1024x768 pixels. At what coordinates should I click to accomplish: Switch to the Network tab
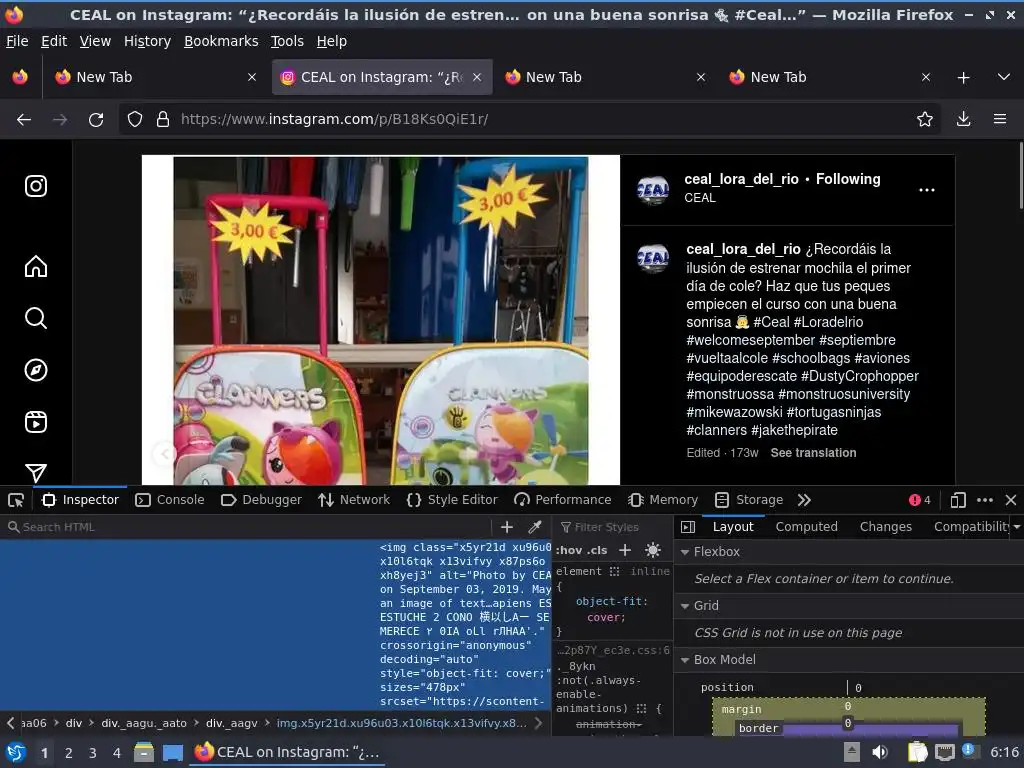click(354, 500)
